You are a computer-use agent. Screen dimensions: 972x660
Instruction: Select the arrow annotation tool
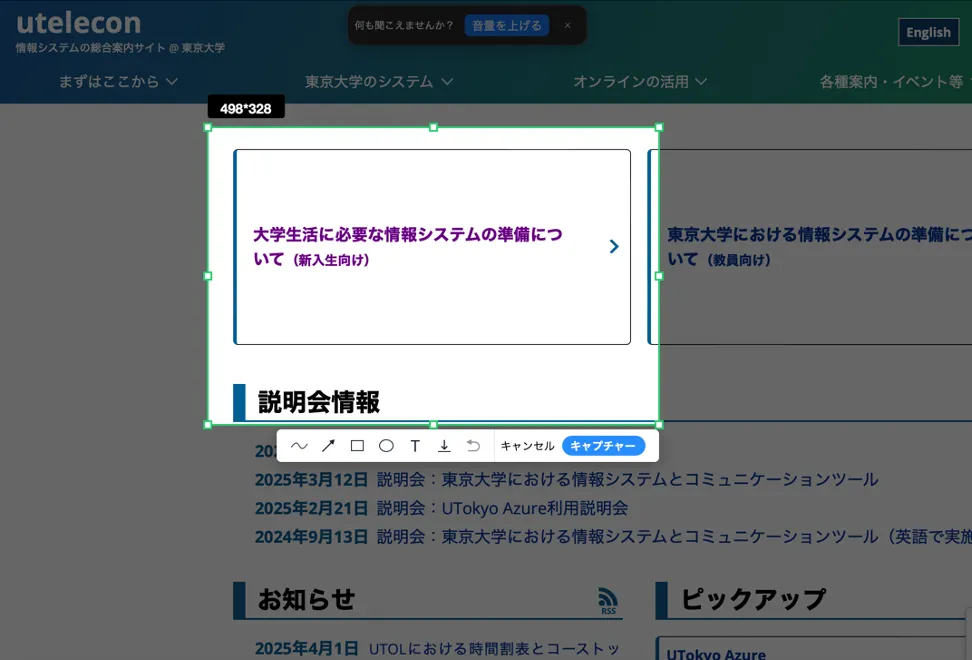328,446
